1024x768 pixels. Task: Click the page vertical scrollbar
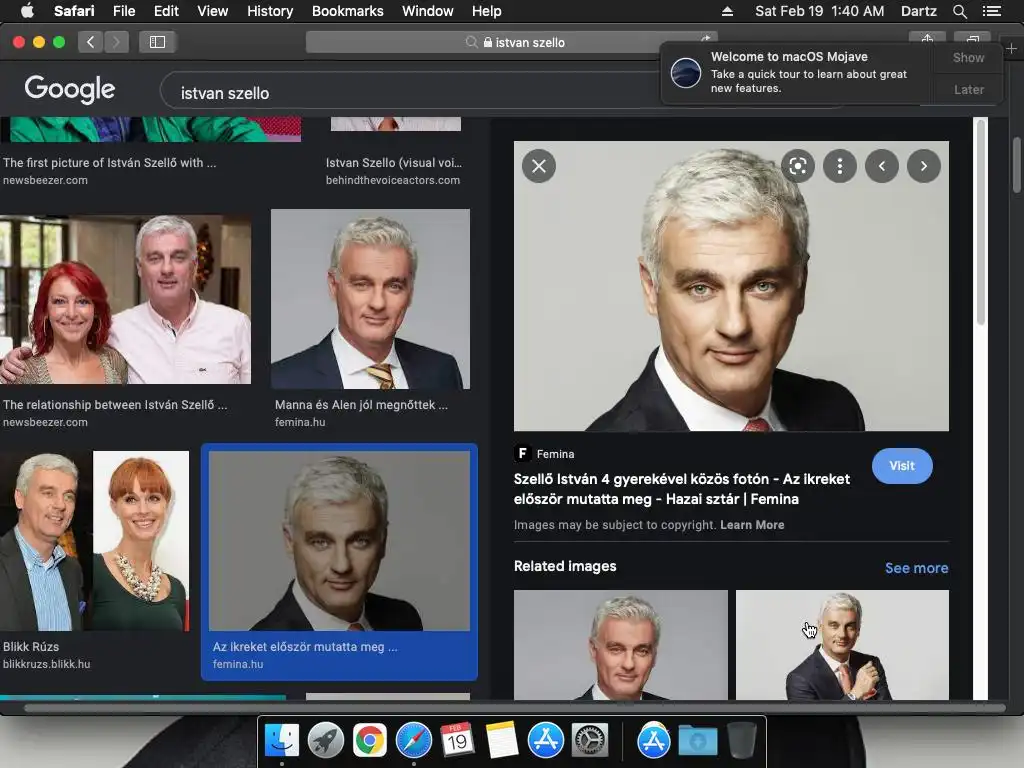point(1017,165)
